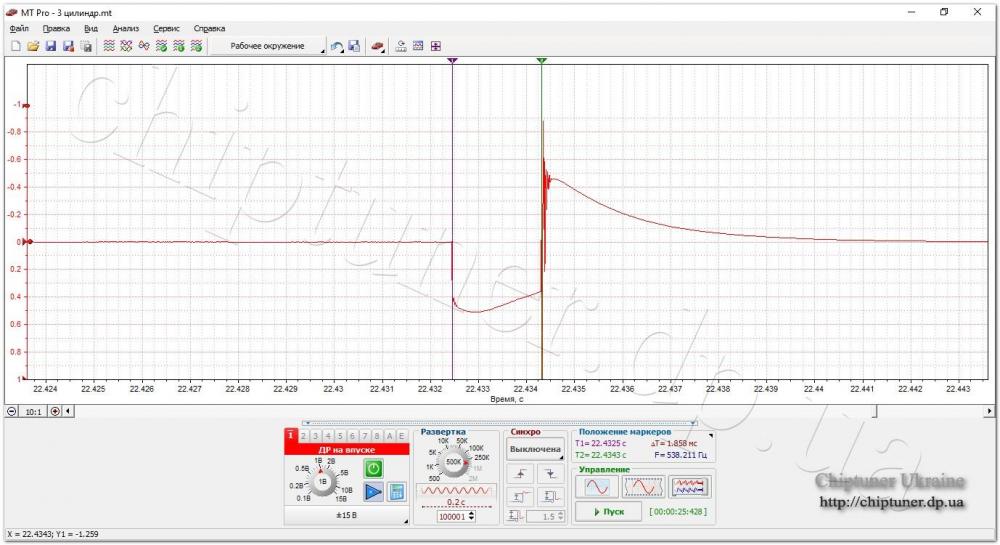1000x545 pixels.
Task: Open the channel calculator icon
Action: pos(397,491)
